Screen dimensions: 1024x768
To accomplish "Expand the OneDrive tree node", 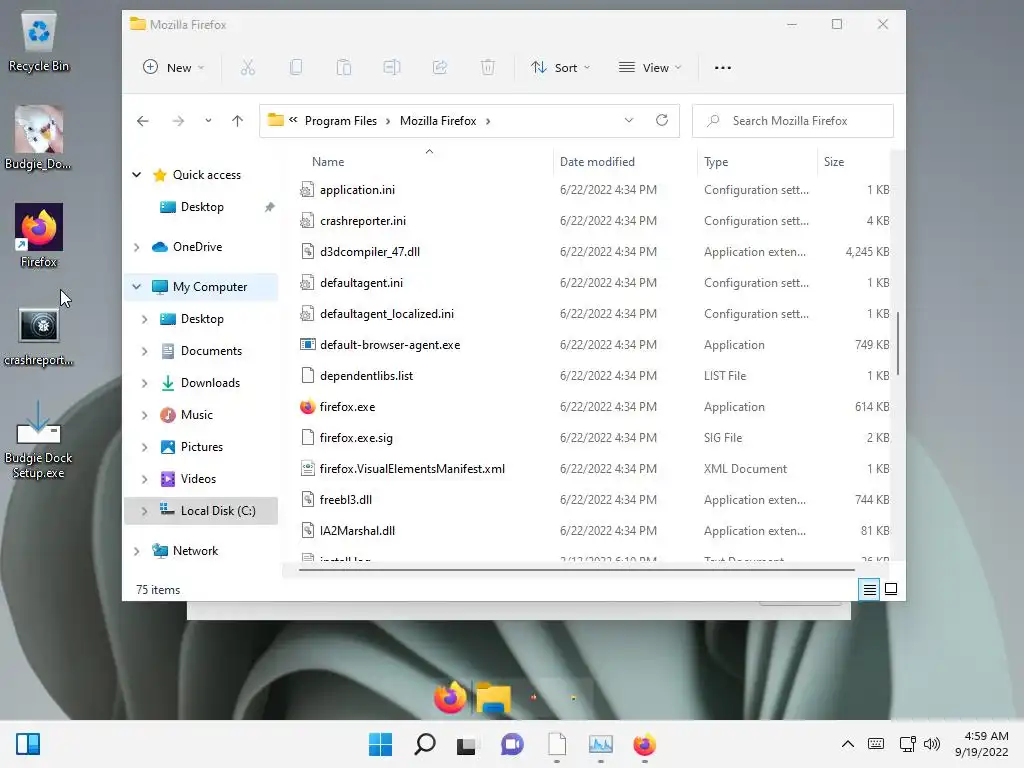I will 136,247.
